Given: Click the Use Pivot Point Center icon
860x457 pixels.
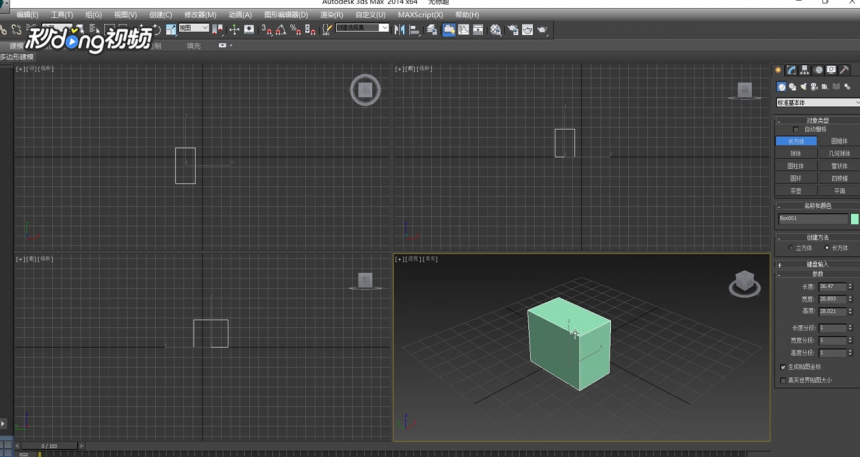Looking at the screenshot, I should click(x=218, y=30).
